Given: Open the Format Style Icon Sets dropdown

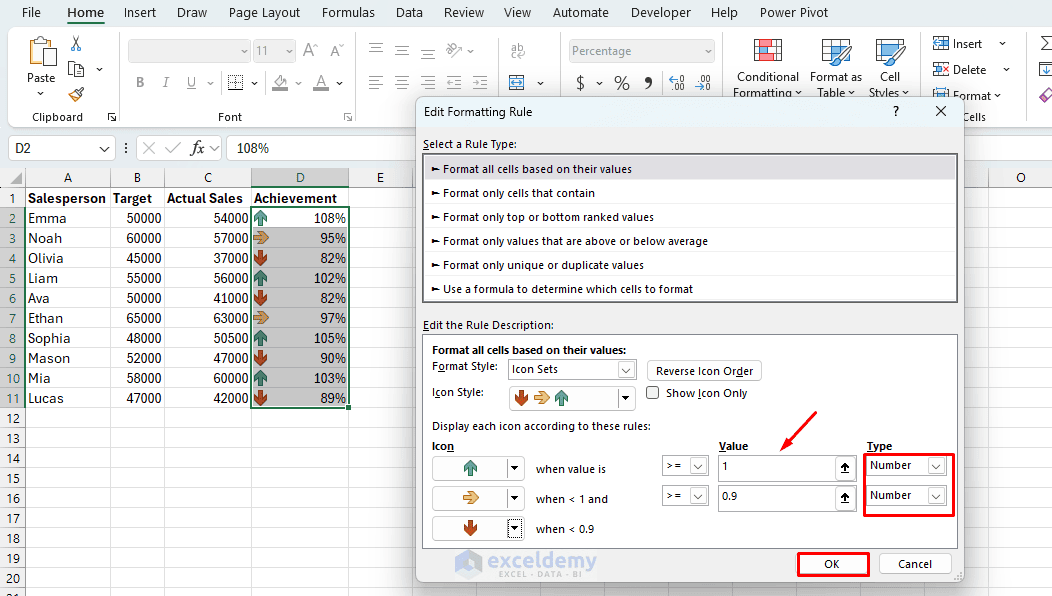Looking at the screenshot, I should (625, 370).
